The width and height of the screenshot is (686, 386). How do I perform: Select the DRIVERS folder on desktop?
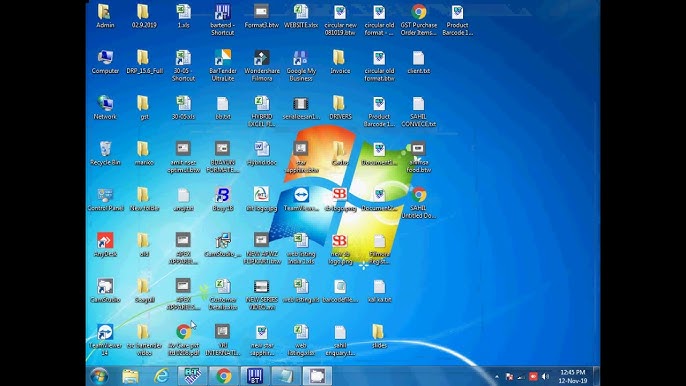pyautogui.click(x=340, y=108)
